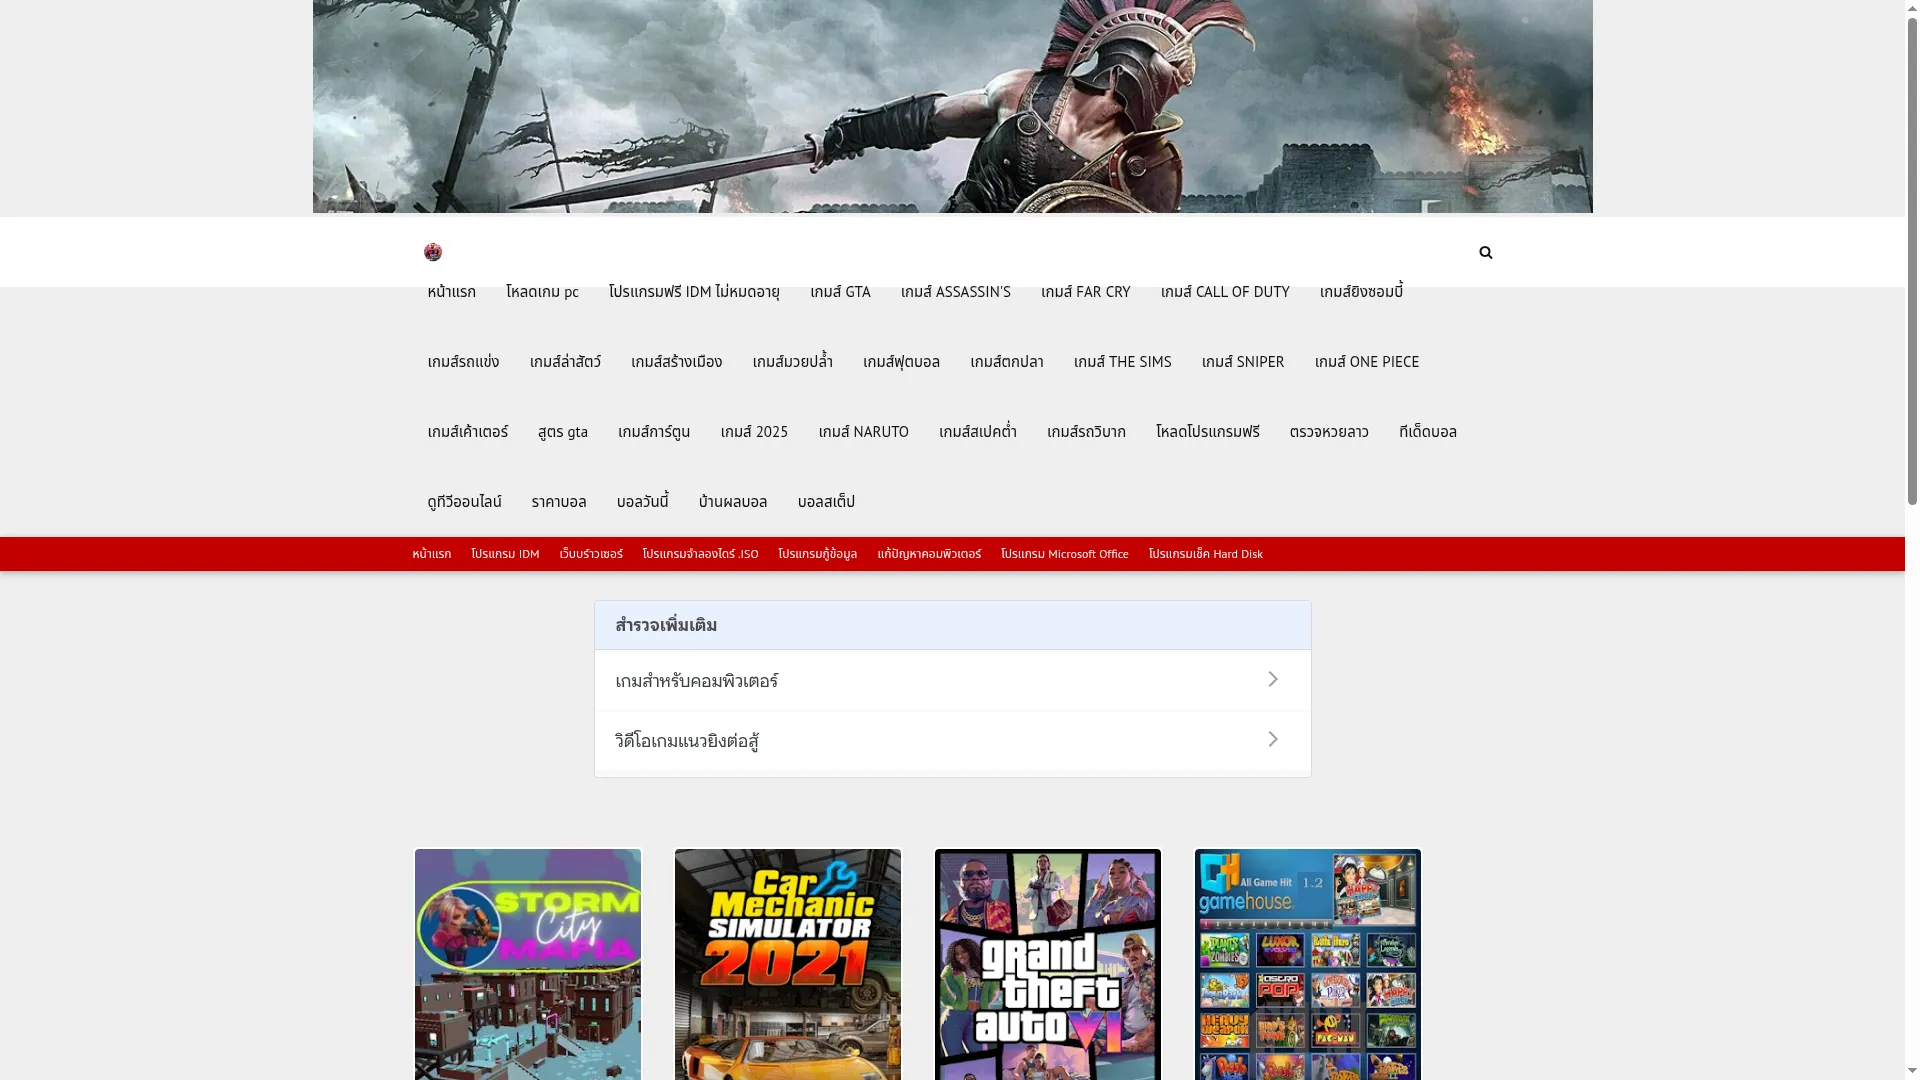
Task: Open ตรวจหวยลาว menu item
Action: [x=1328, y=432]
